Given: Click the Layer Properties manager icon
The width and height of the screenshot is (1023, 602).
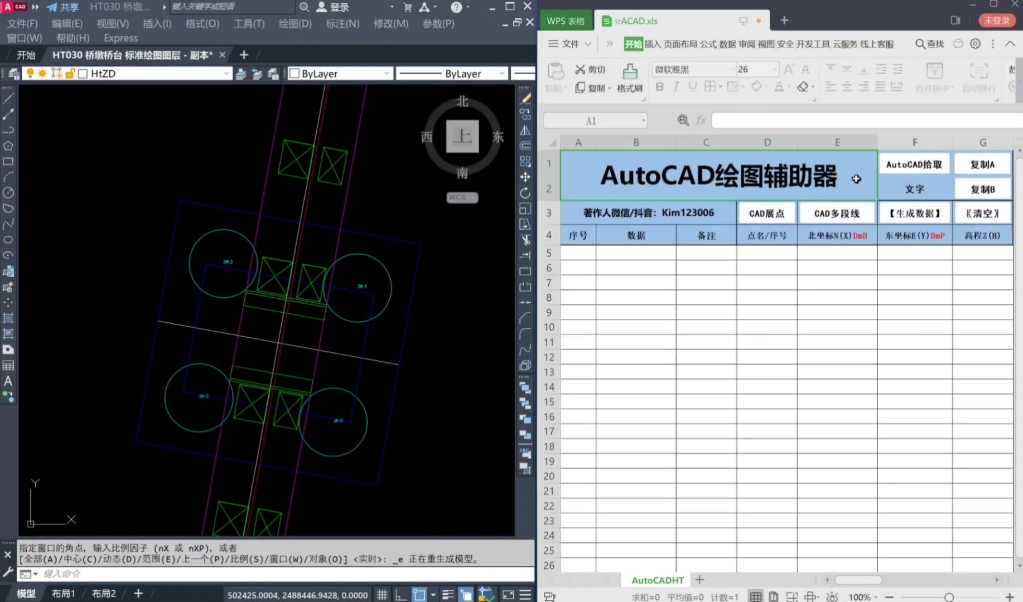Looking at the screenshot, I should [x=12, y=73].
